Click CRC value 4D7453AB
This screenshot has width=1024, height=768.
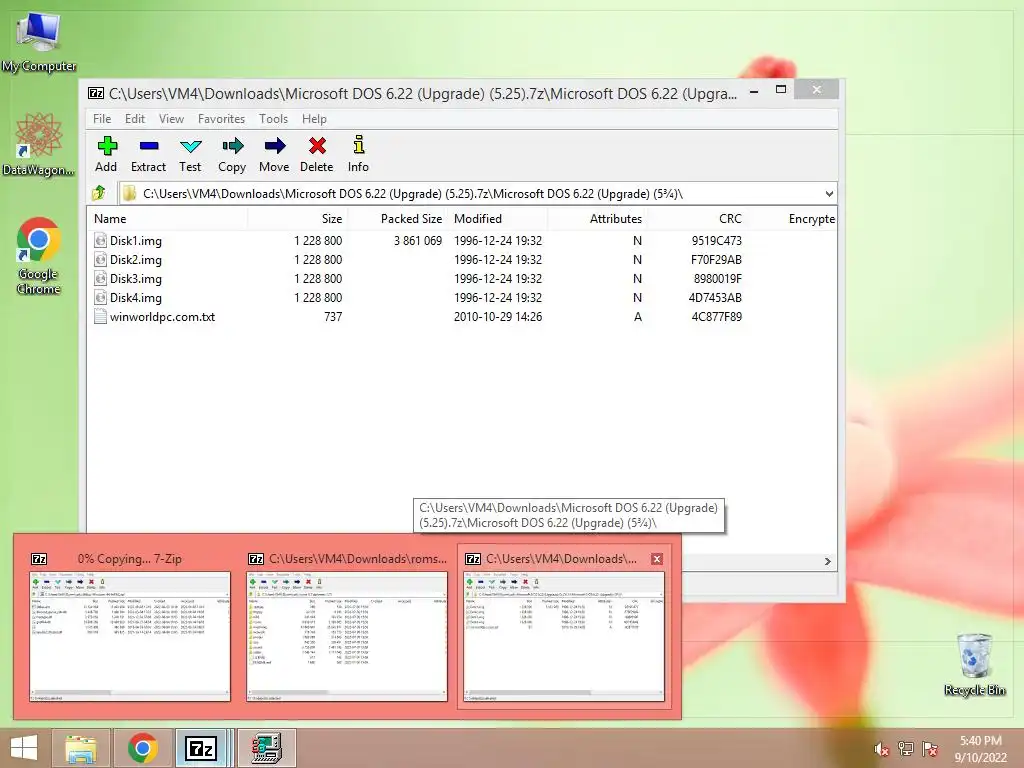click(715, 298)
